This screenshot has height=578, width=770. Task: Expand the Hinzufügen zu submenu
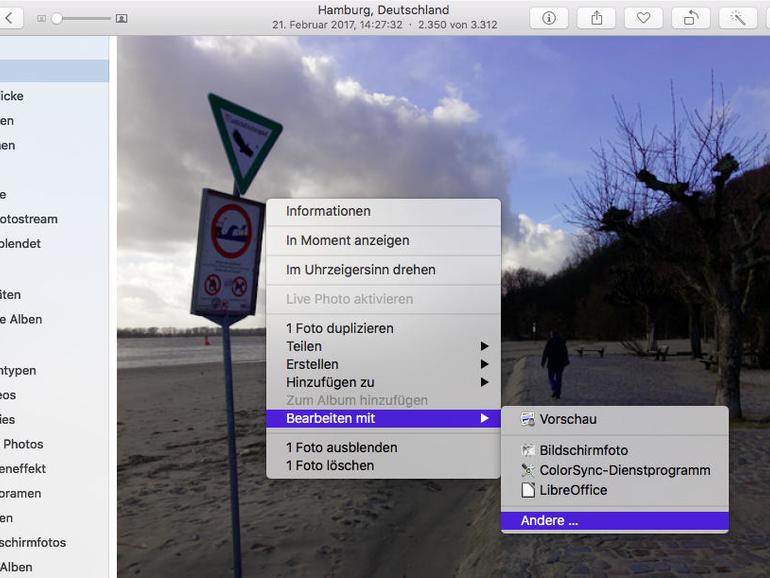pyautogui.click(x=384, y=382)
